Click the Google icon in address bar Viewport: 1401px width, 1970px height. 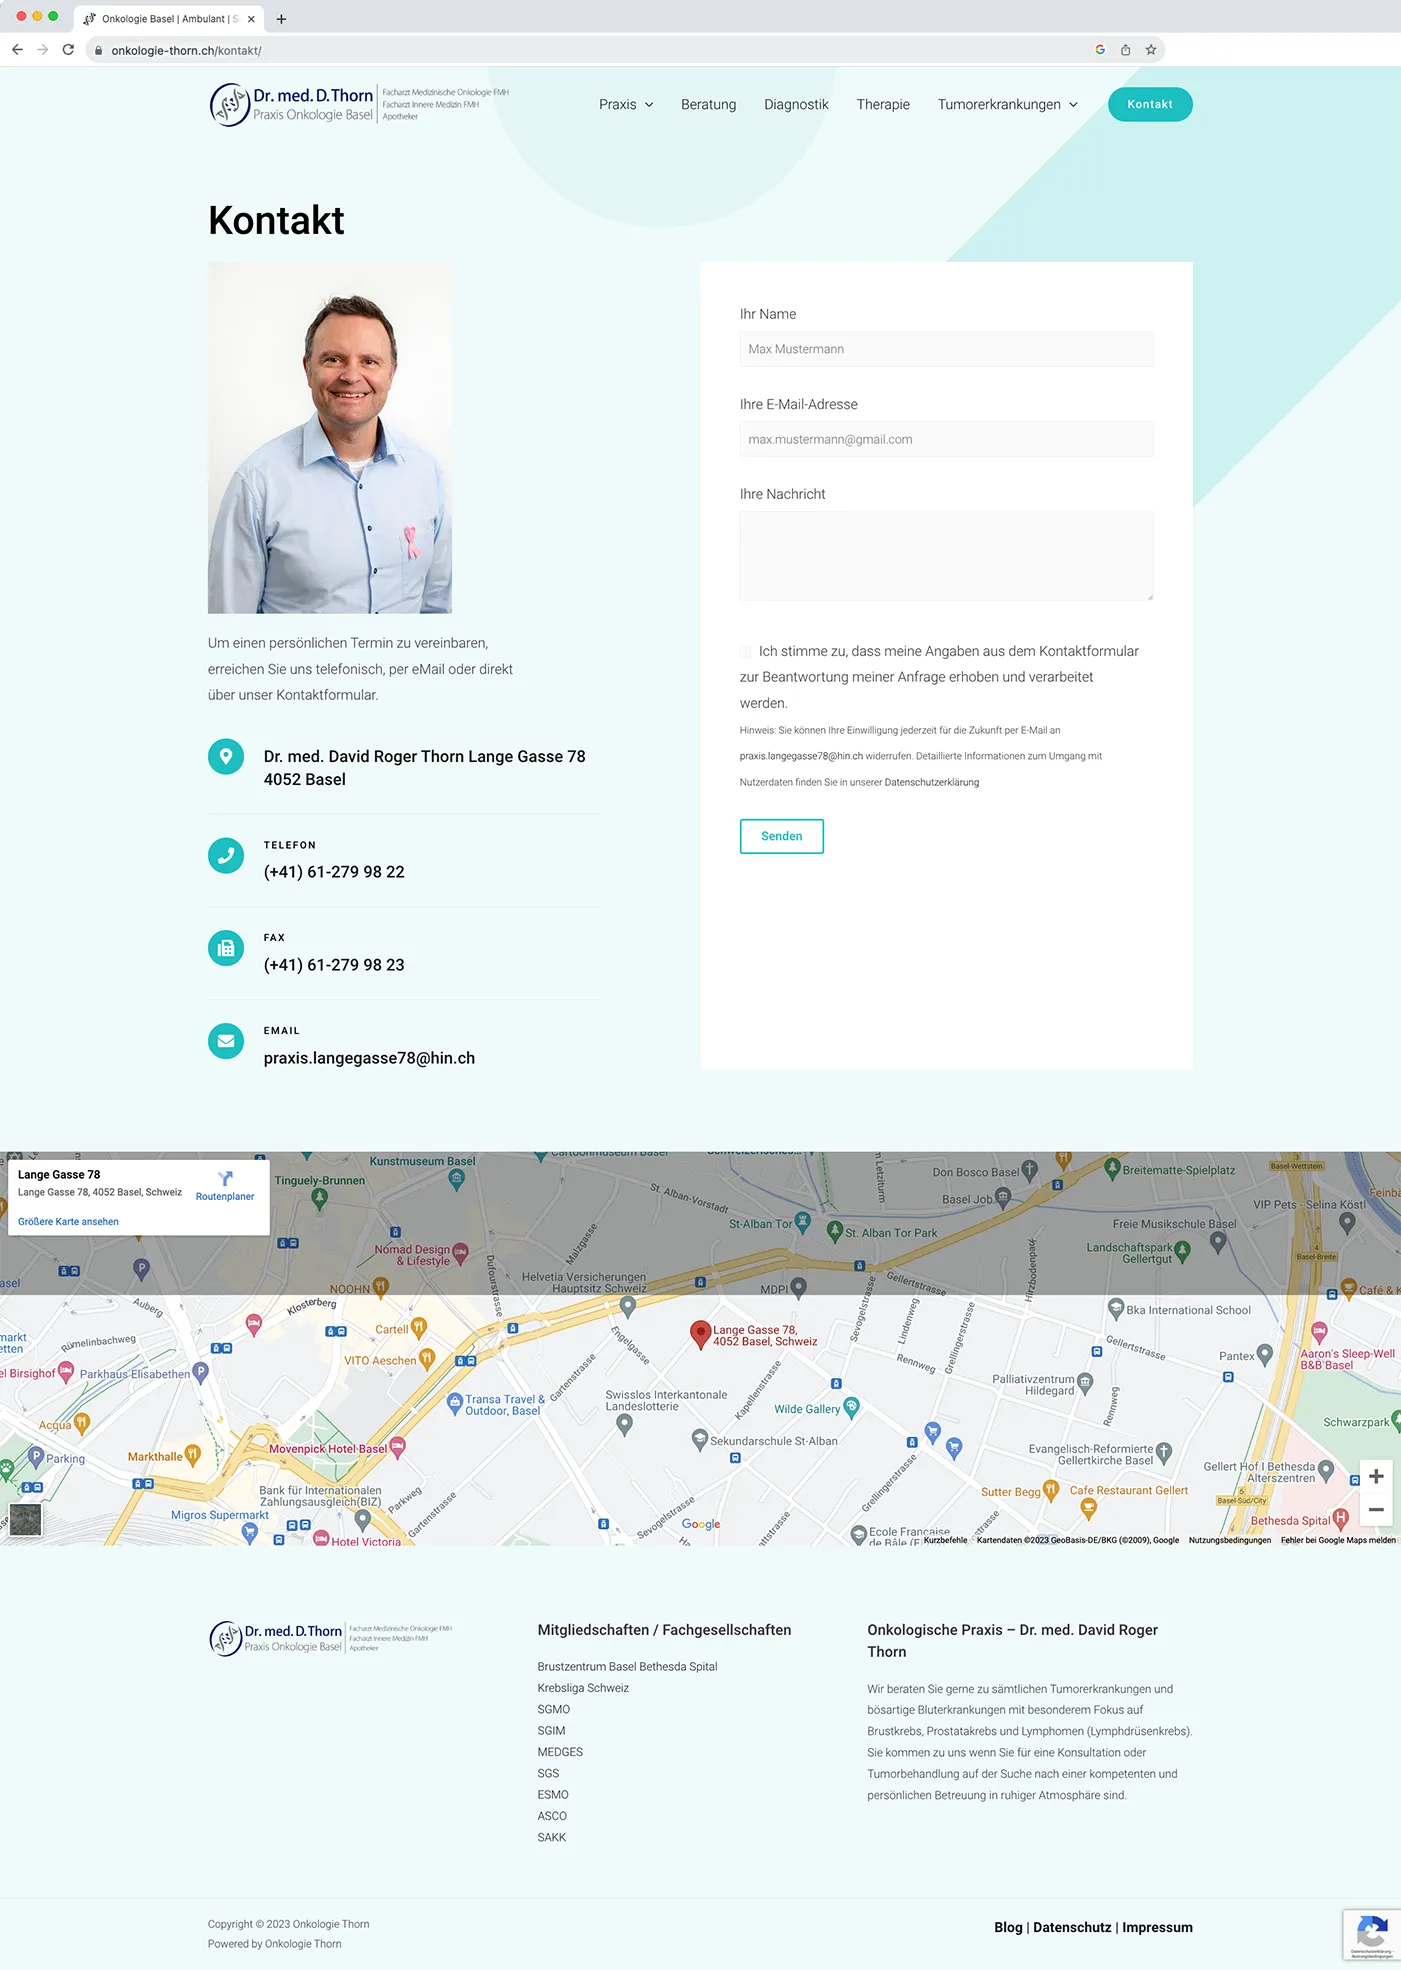(1100, 50)
